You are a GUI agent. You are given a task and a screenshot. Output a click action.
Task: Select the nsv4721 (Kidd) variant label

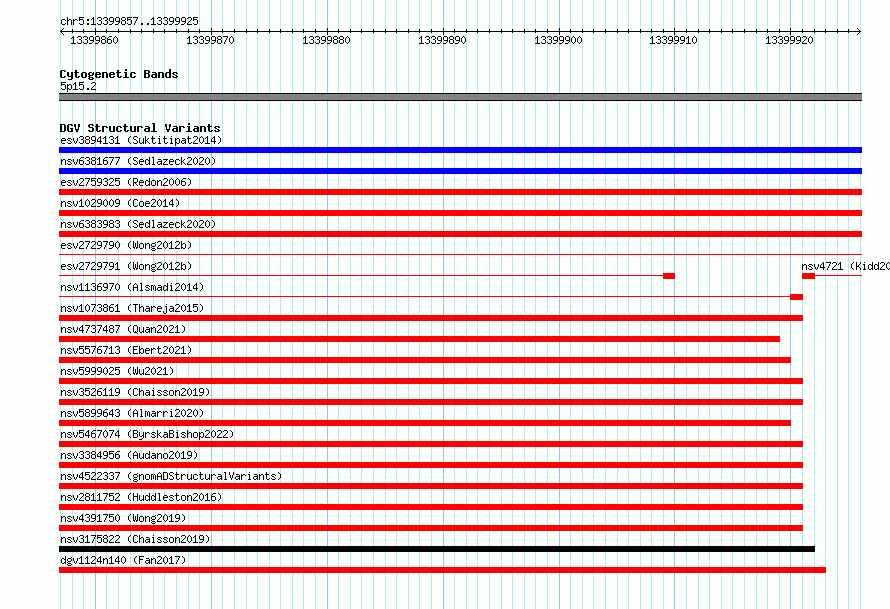(845, 266)
